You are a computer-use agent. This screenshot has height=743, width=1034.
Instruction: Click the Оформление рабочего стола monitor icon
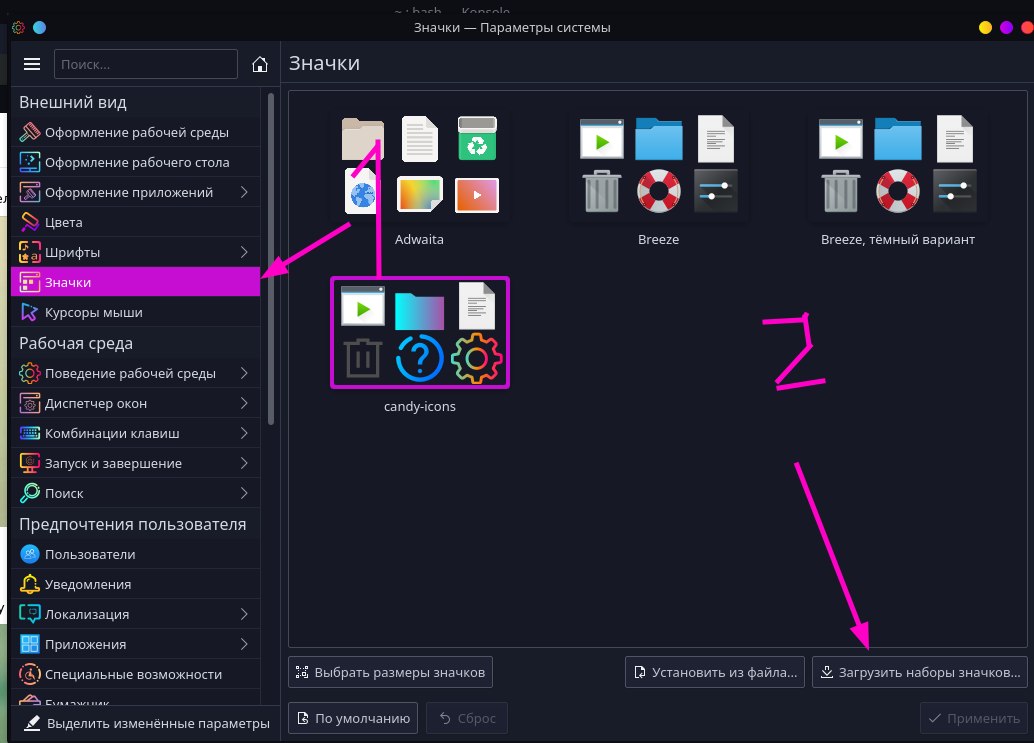coord(30,162)
